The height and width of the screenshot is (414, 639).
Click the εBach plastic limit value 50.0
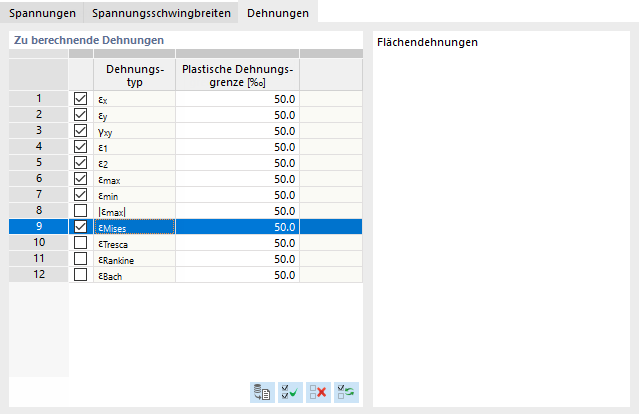click(x=238, y=275)
